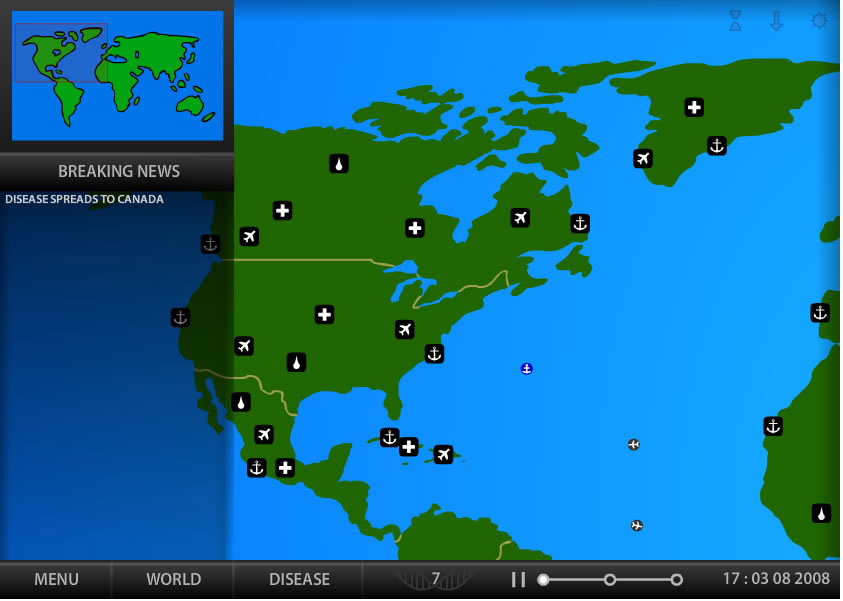Select the airport icon near the US east coast
This screenshot has width=843, height=601.
click(x=403, y=329)
